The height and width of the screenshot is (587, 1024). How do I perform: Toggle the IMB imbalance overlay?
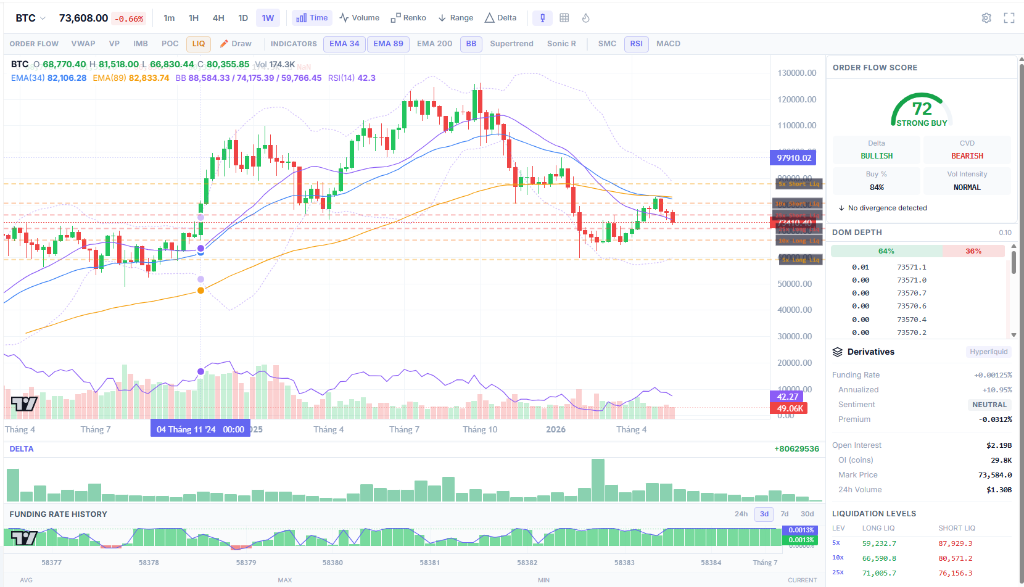[x=140, y=44]
